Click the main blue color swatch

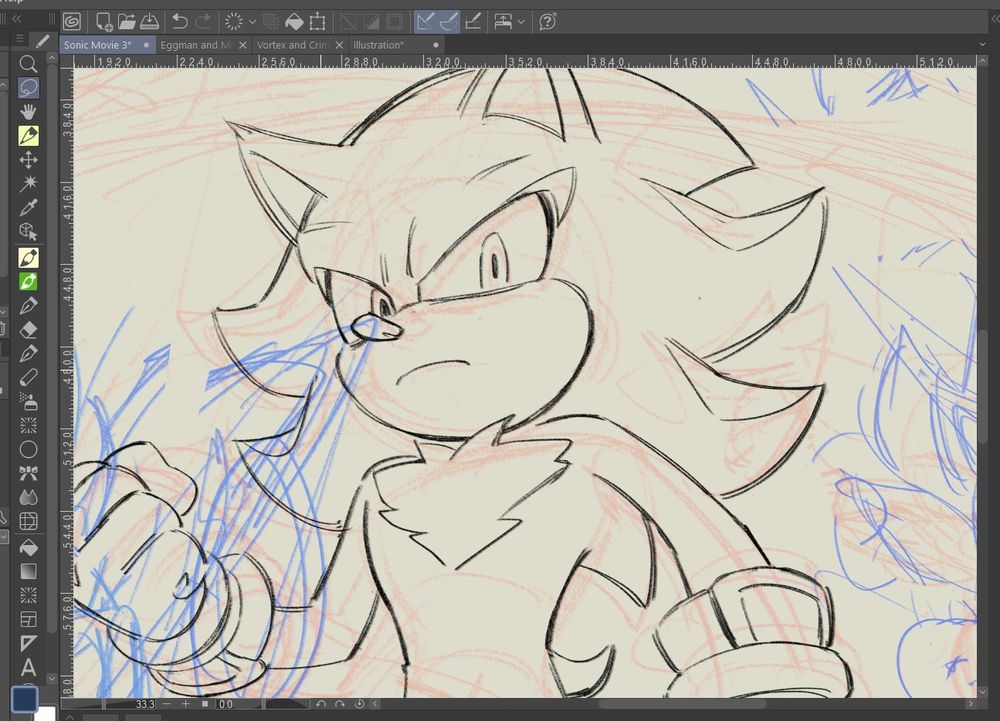24,698
